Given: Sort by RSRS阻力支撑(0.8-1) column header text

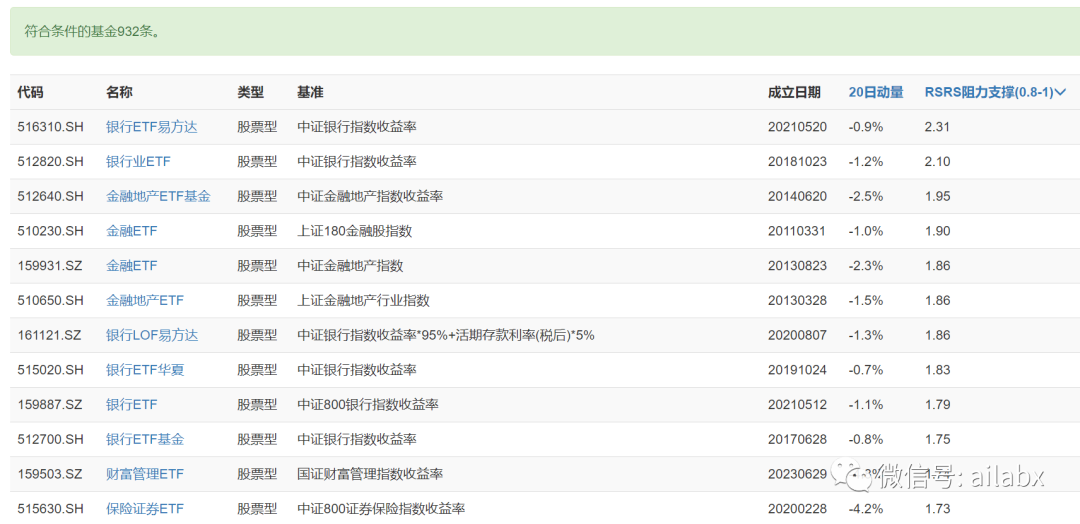Looking at the screenshot, I should point(989,92).
